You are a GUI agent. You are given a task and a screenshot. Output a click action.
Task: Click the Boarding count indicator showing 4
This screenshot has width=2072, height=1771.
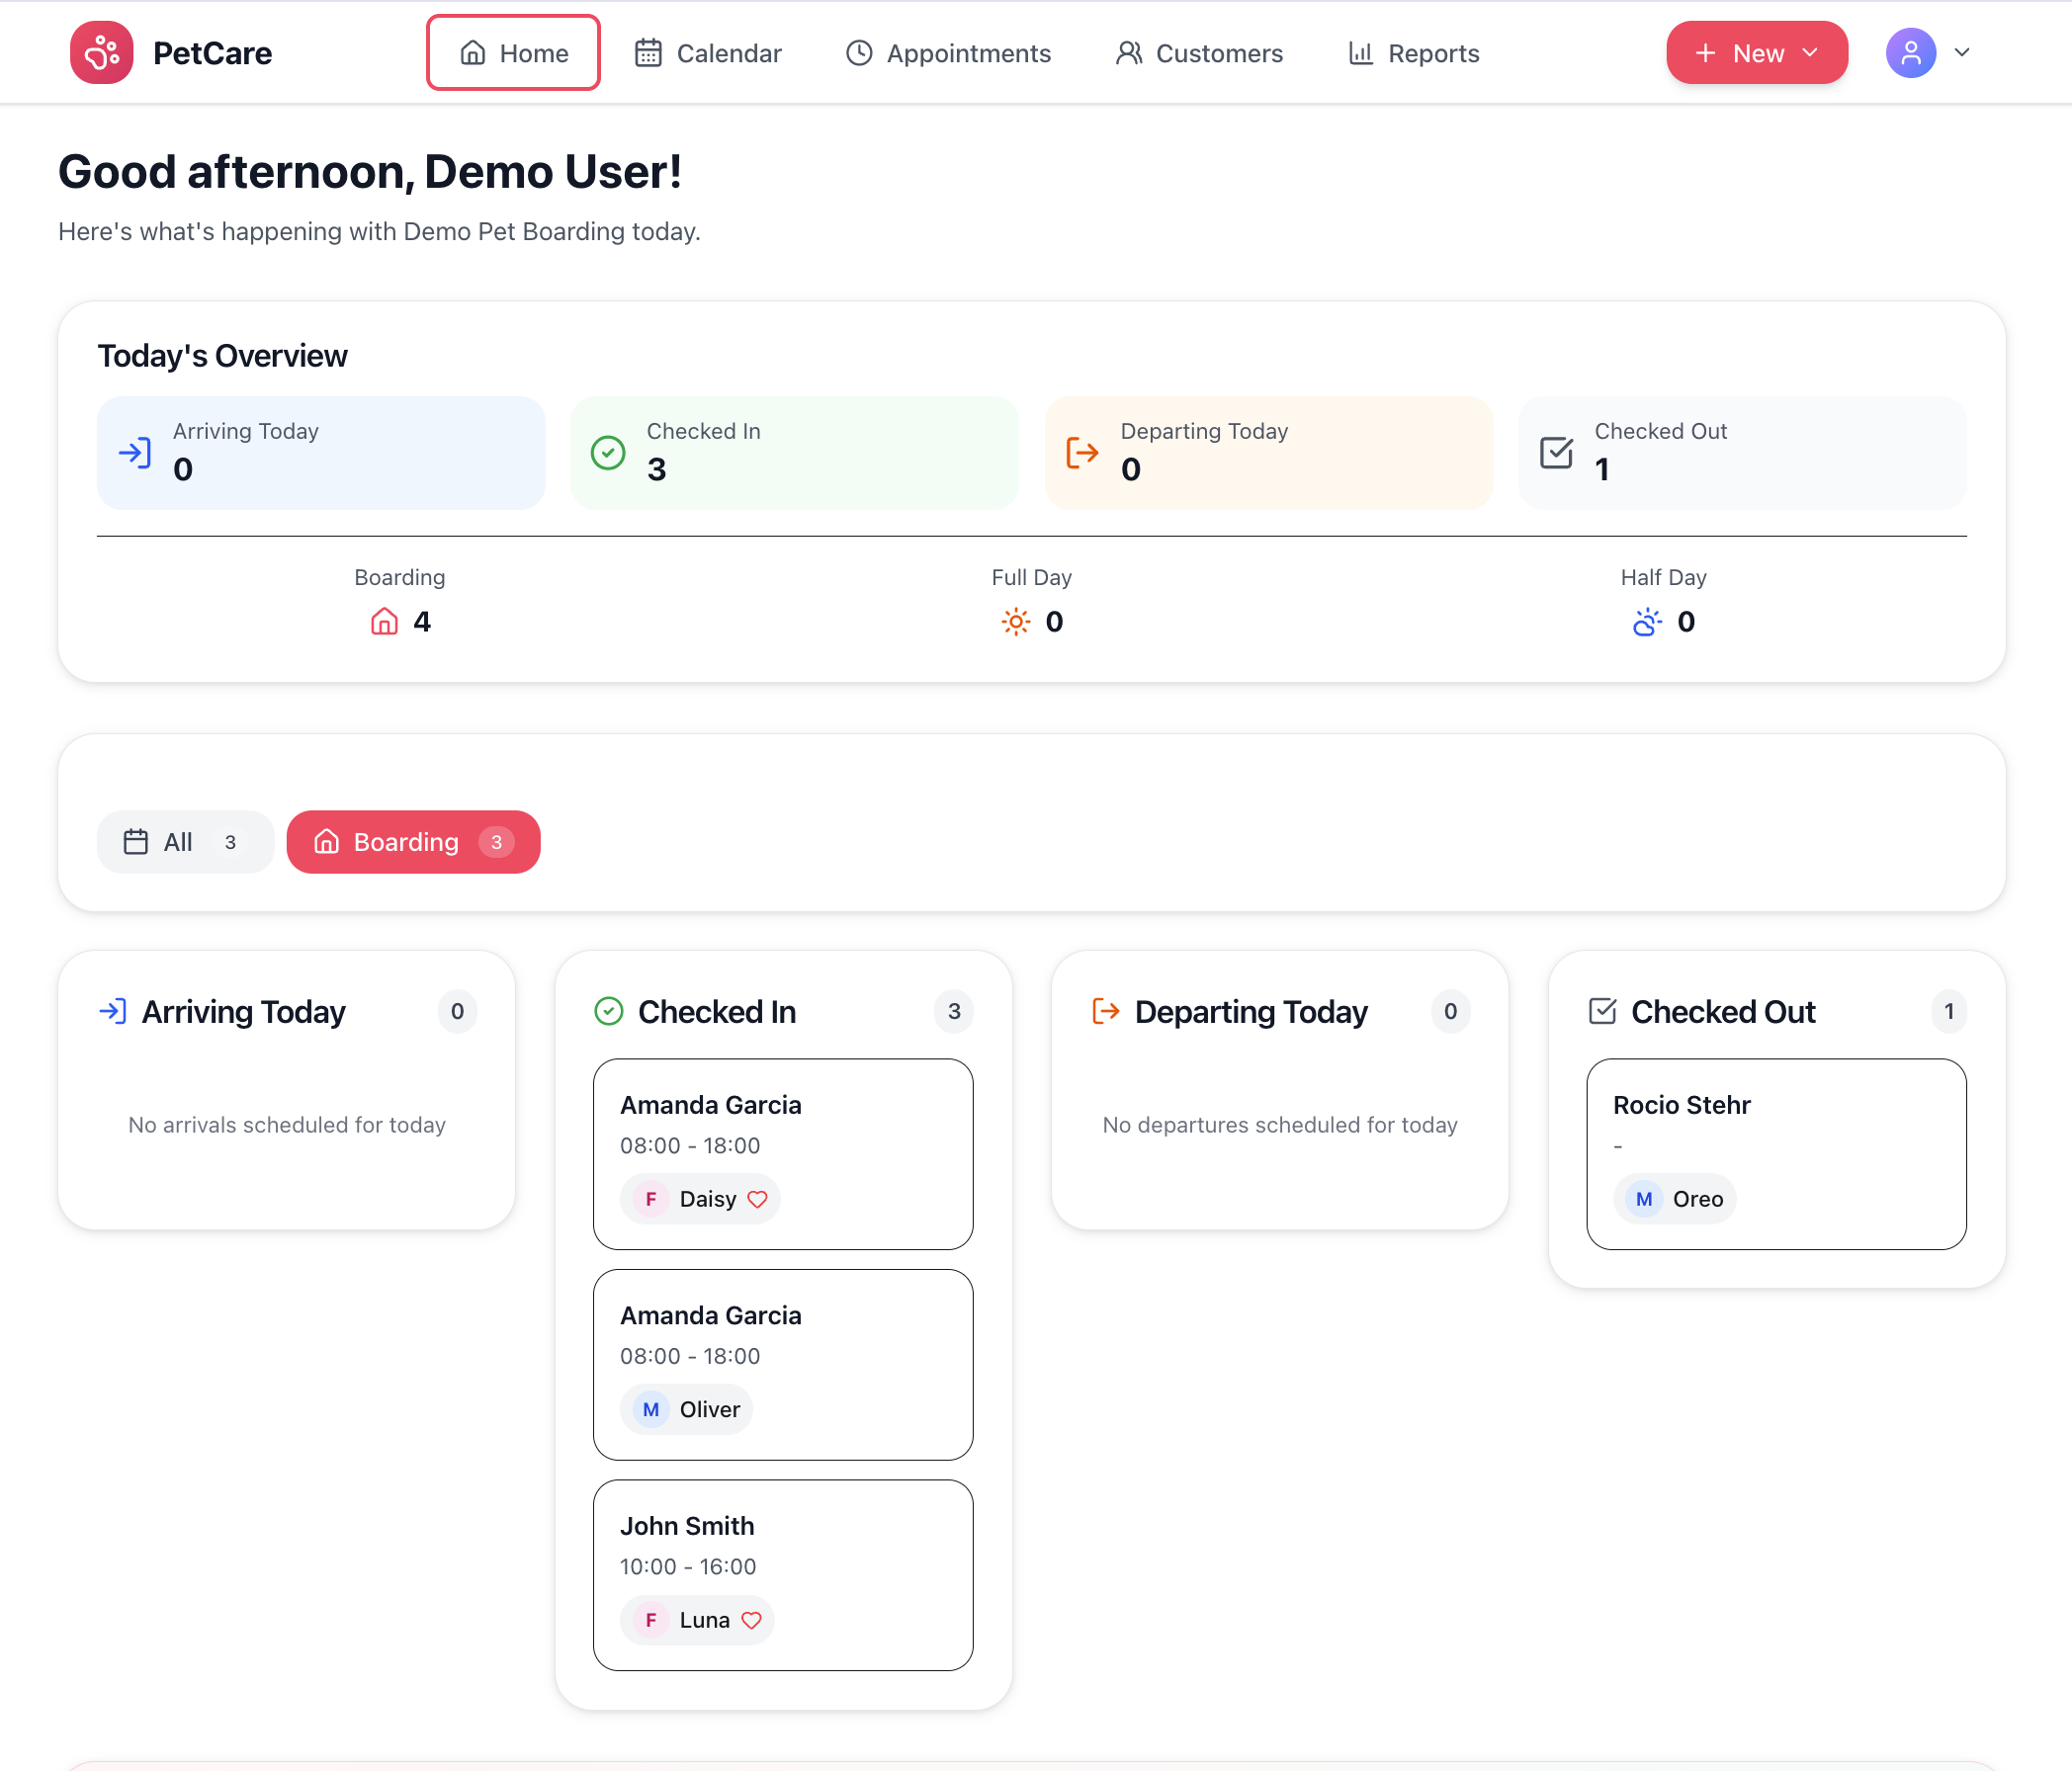(x=400, y=620)
